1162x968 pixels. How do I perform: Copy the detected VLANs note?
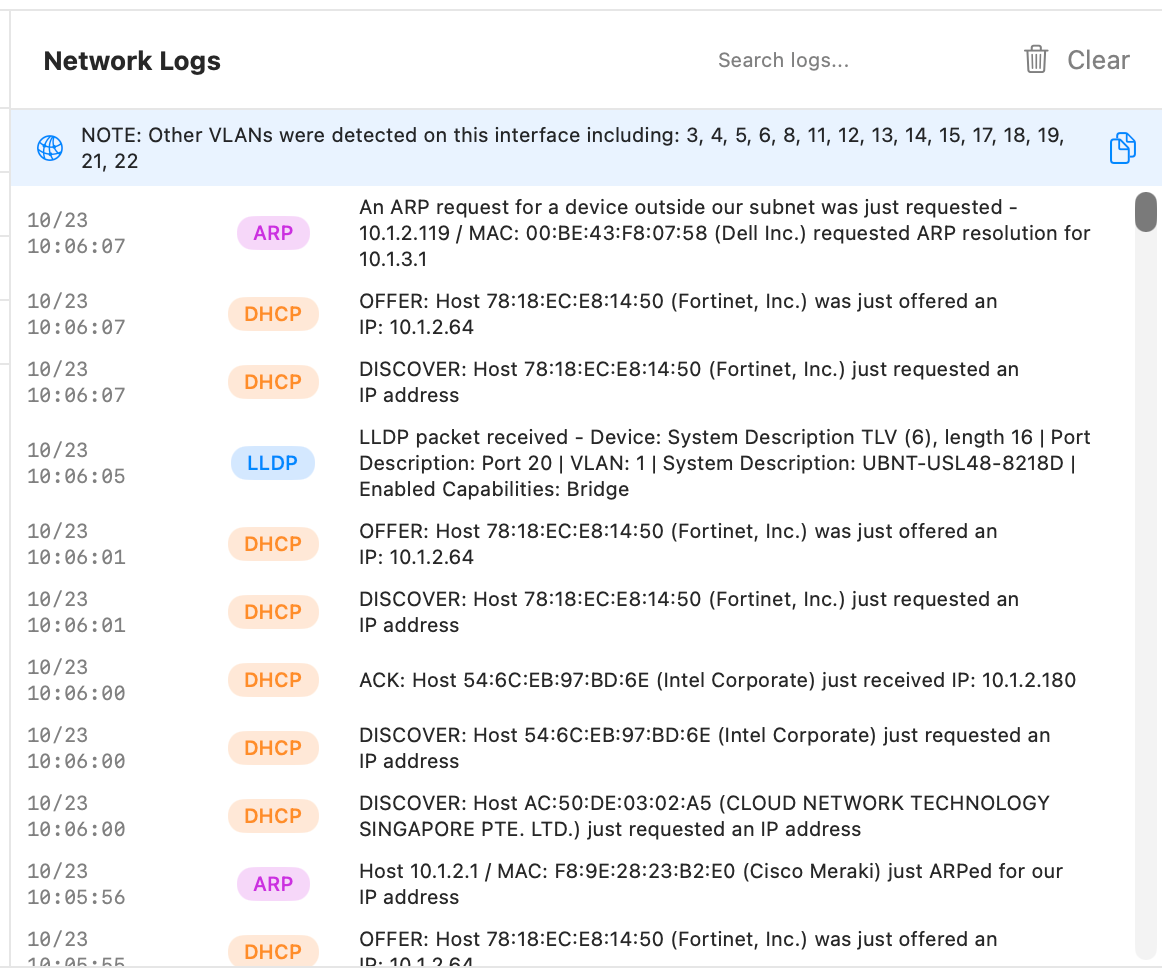[x=1122, y=148]
